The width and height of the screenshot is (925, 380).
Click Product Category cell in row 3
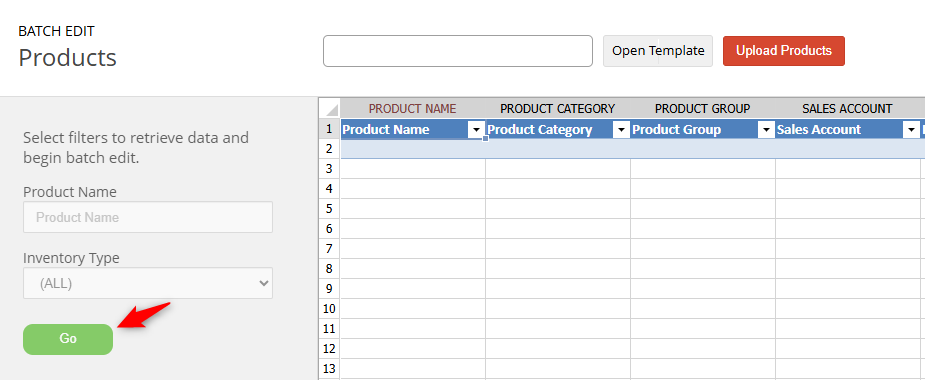[558, 169]
